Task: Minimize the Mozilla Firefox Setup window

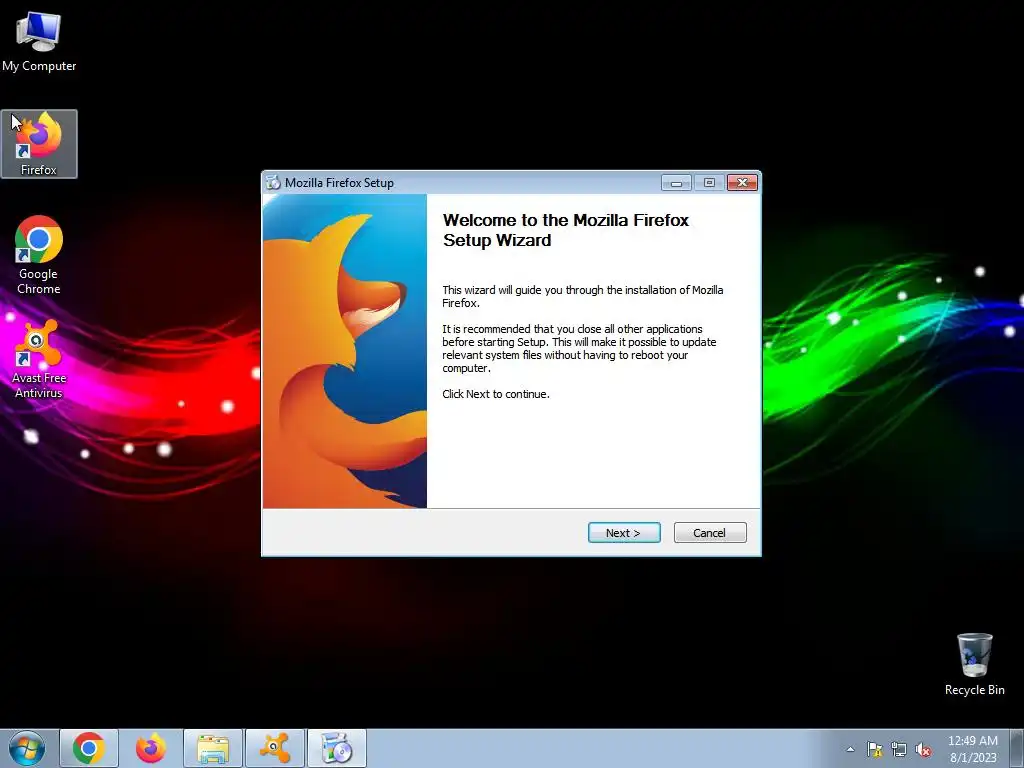Action: coord(676,183)
